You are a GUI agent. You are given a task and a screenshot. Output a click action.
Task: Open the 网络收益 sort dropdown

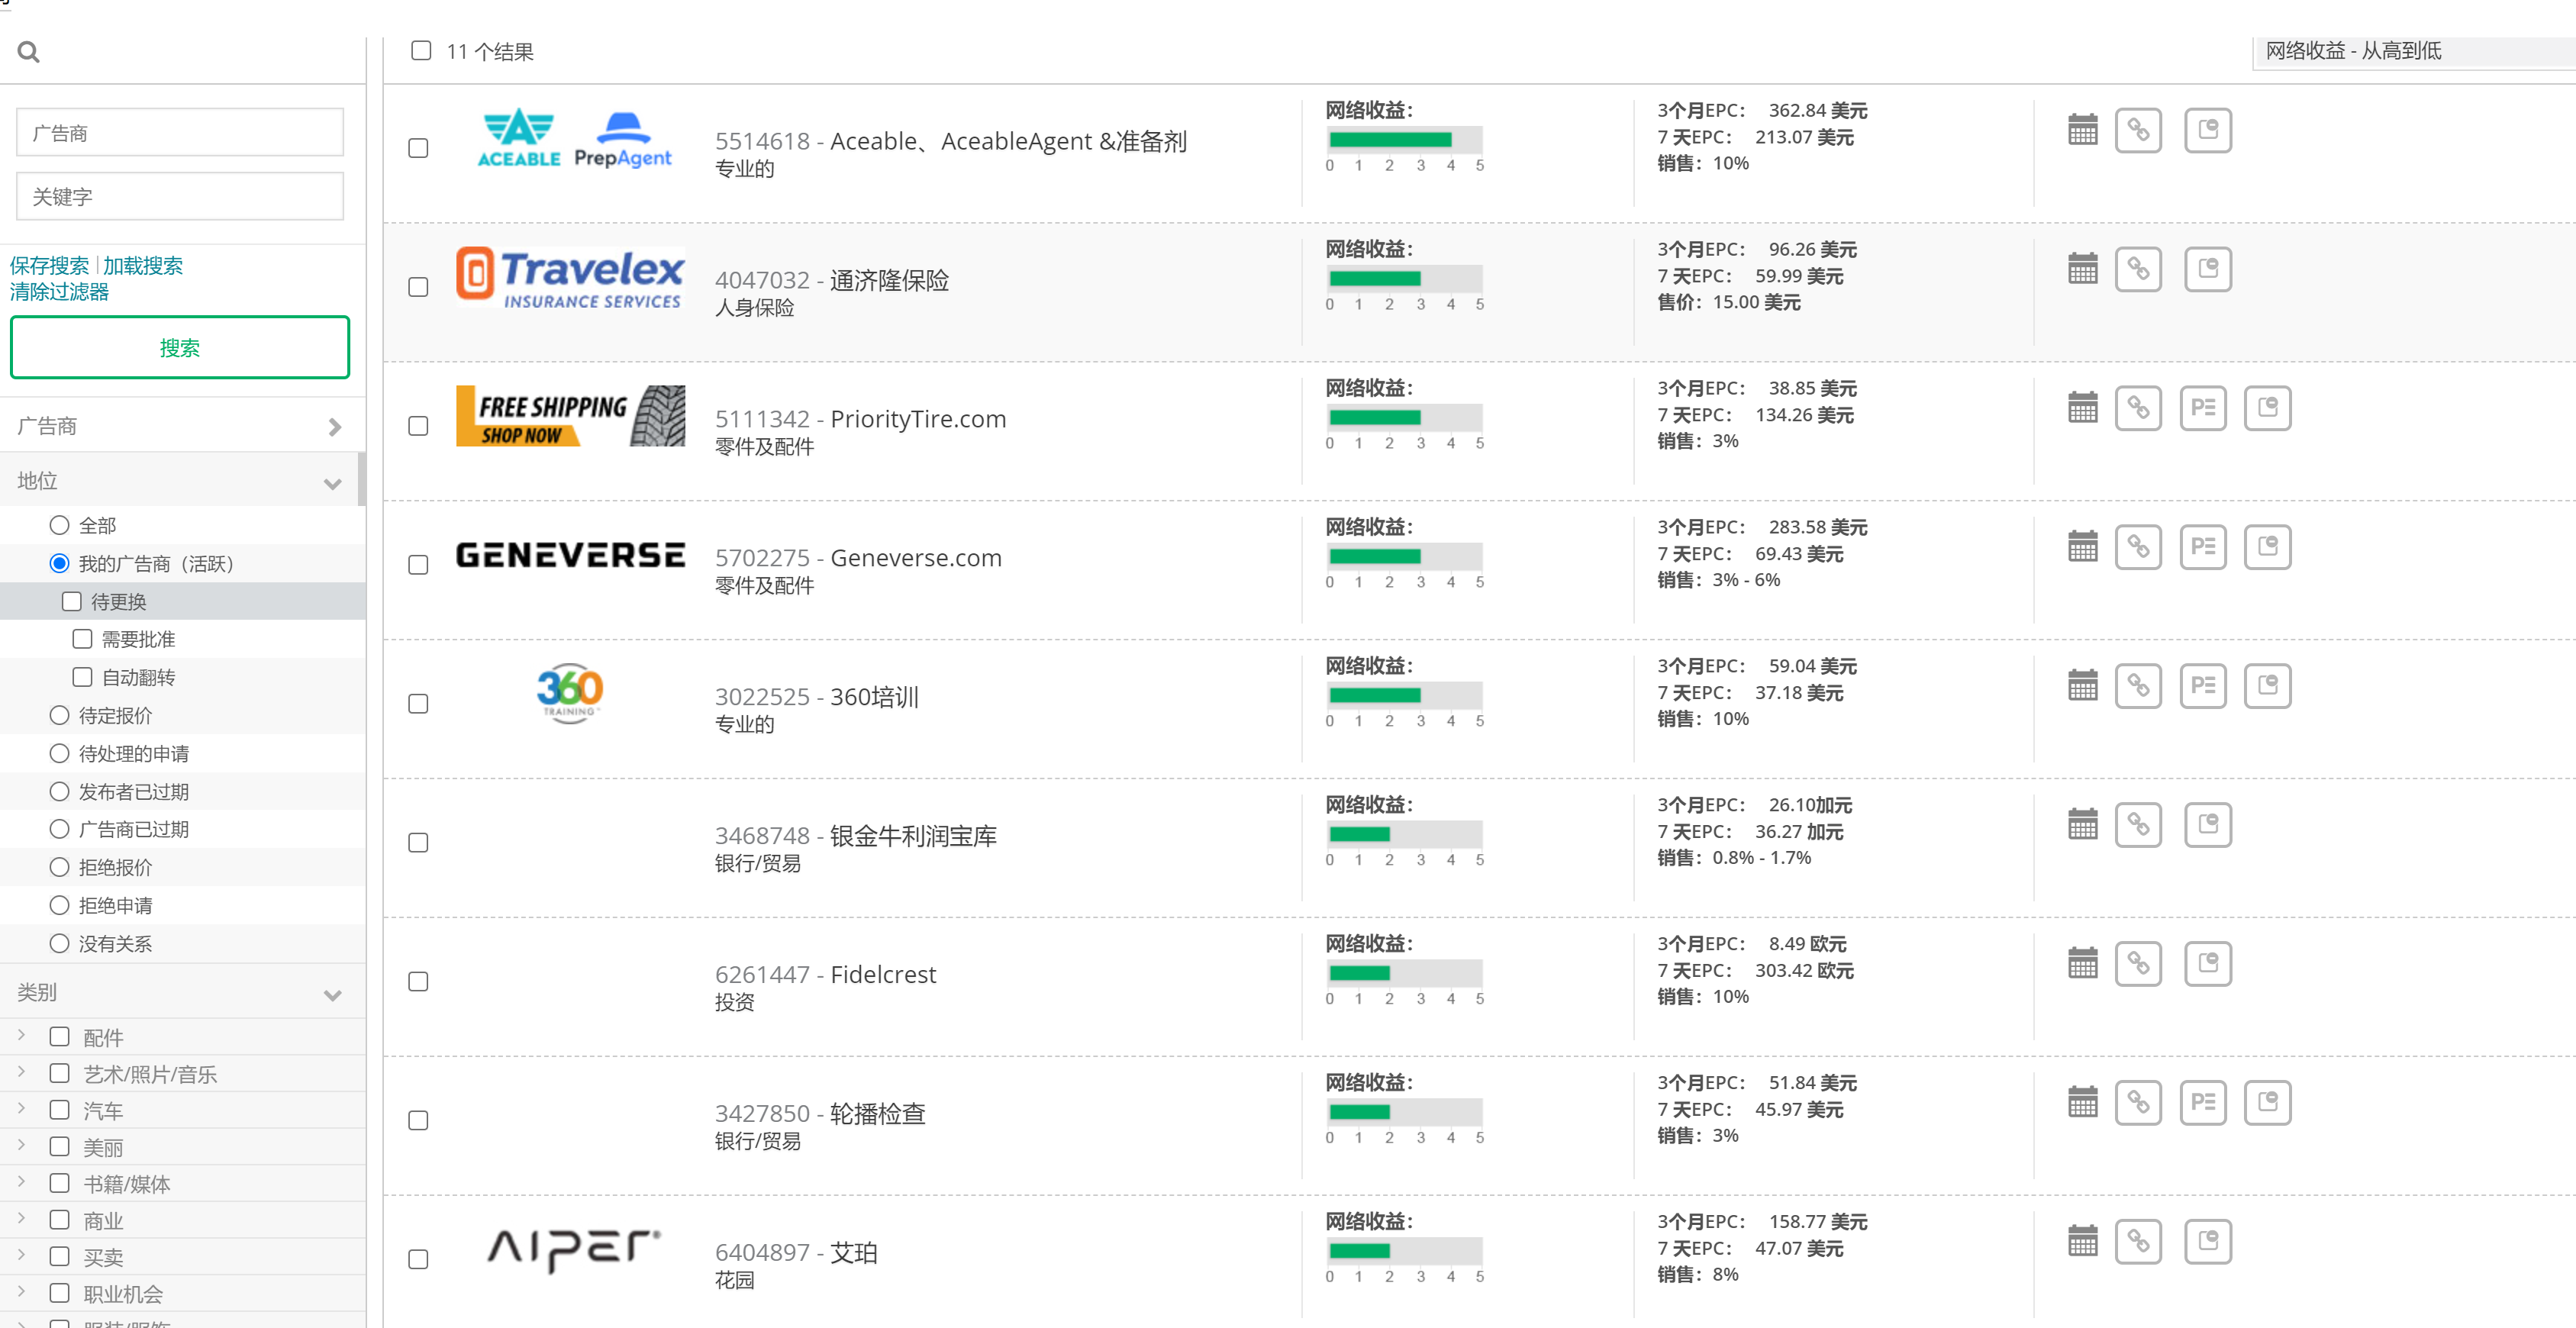2412,52
